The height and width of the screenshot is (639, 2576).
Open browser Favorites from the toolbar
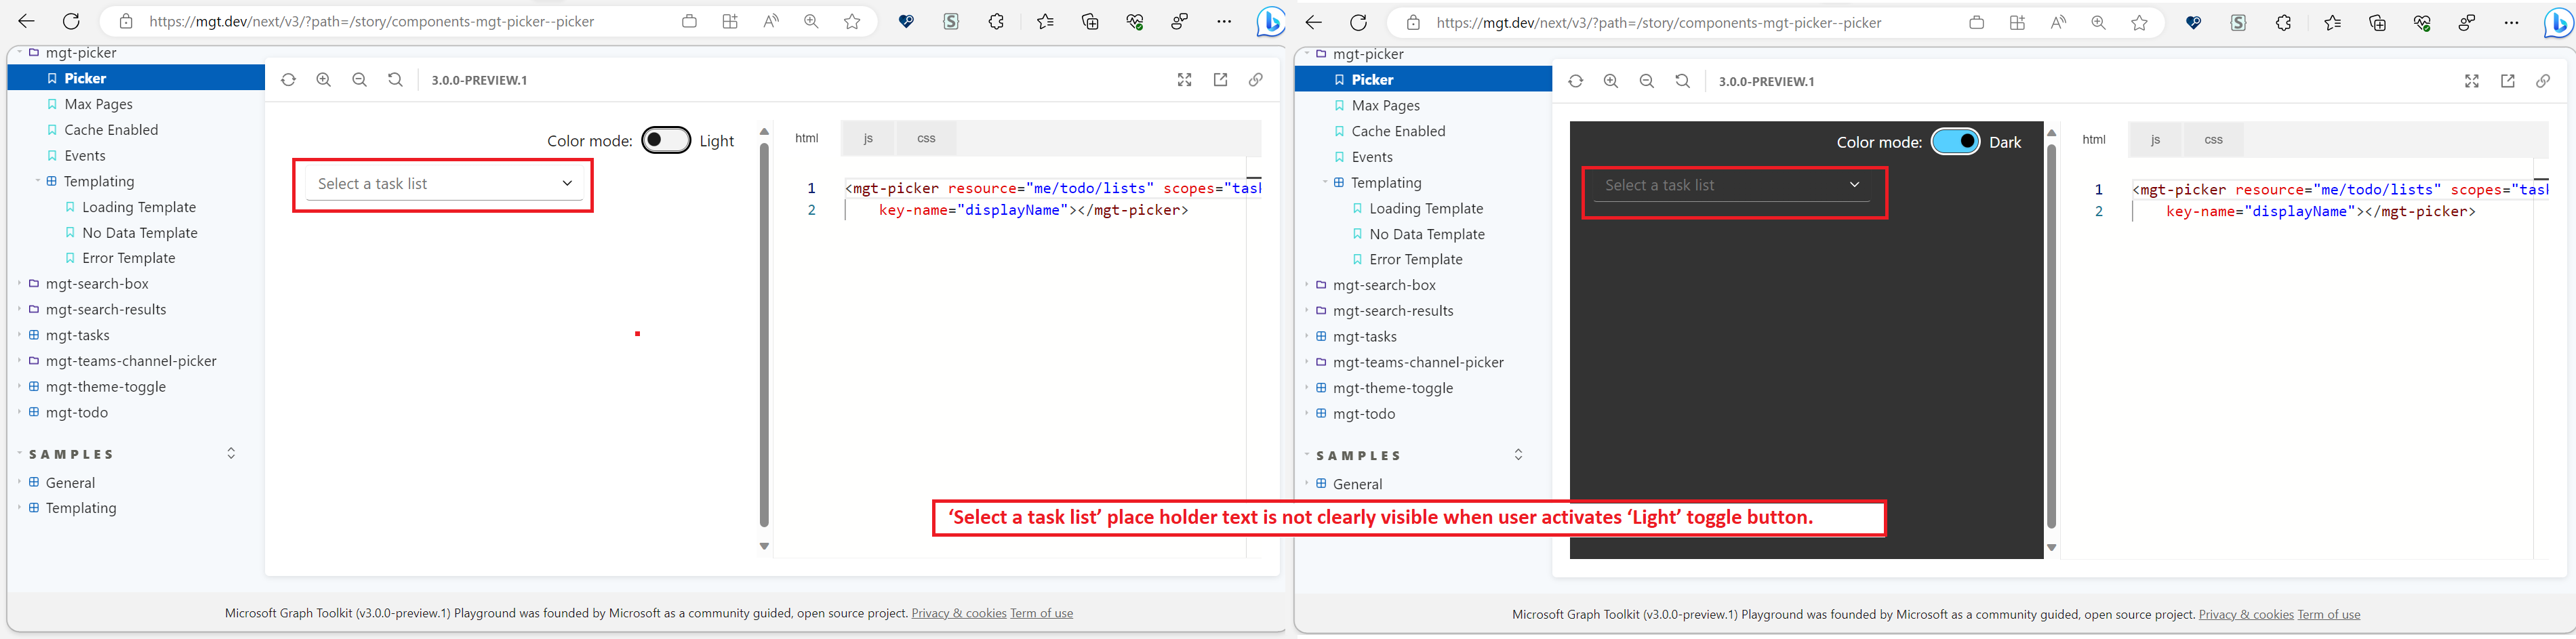(1045, 22)
